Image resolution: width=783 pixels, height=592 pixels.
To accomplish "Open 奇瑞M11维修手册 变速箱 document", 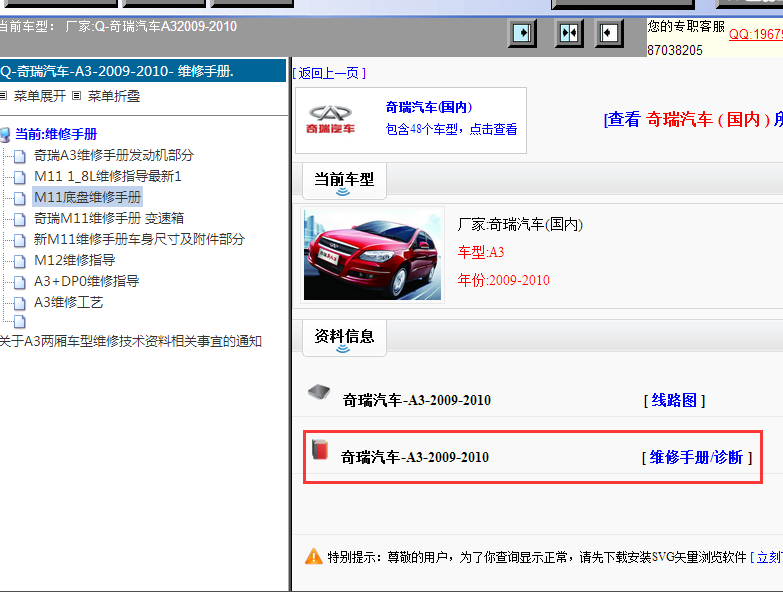I will (109, 218).
